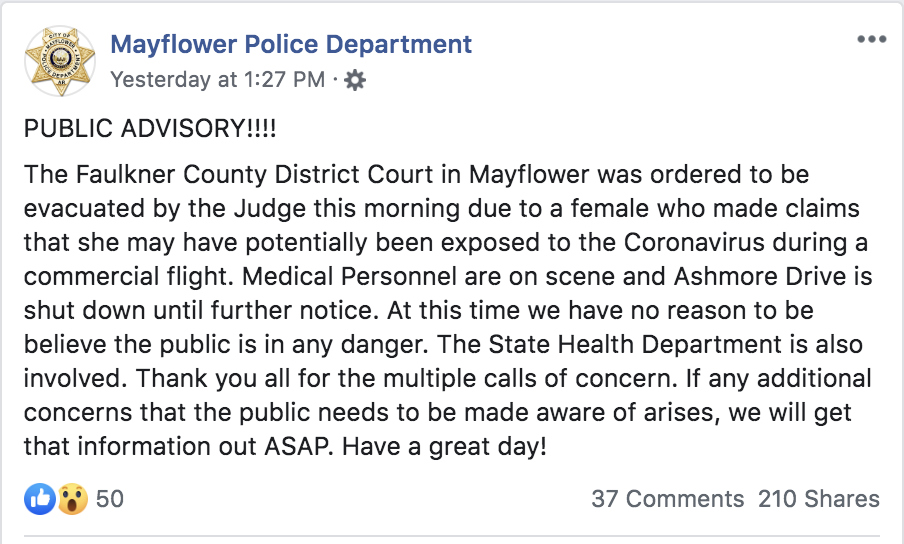904x544 pixels.
Task: View the 210 Shares list
Action: pos(819,498)
